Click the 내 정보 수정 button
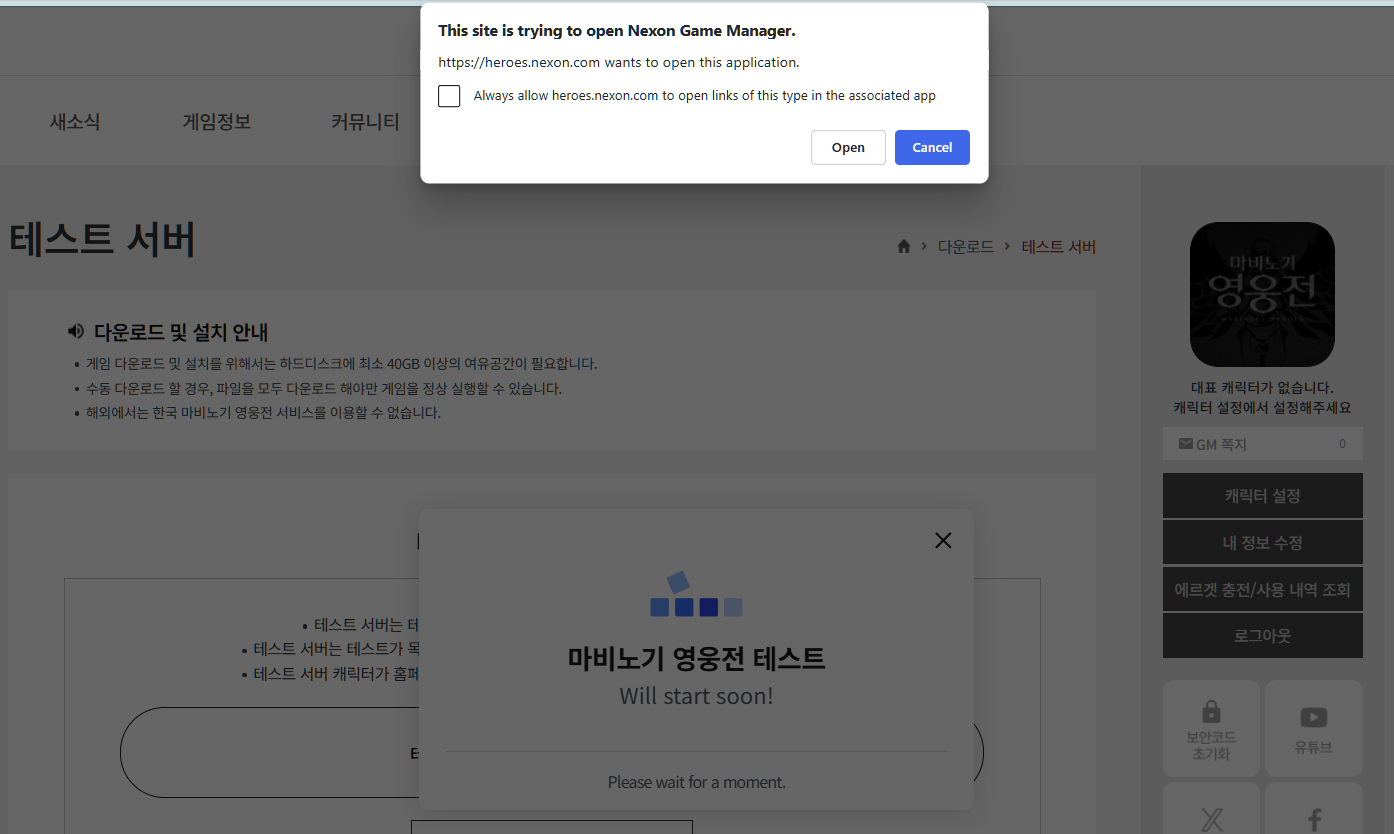This screenshot has width=1394, height=834. tap(1262, 543)
